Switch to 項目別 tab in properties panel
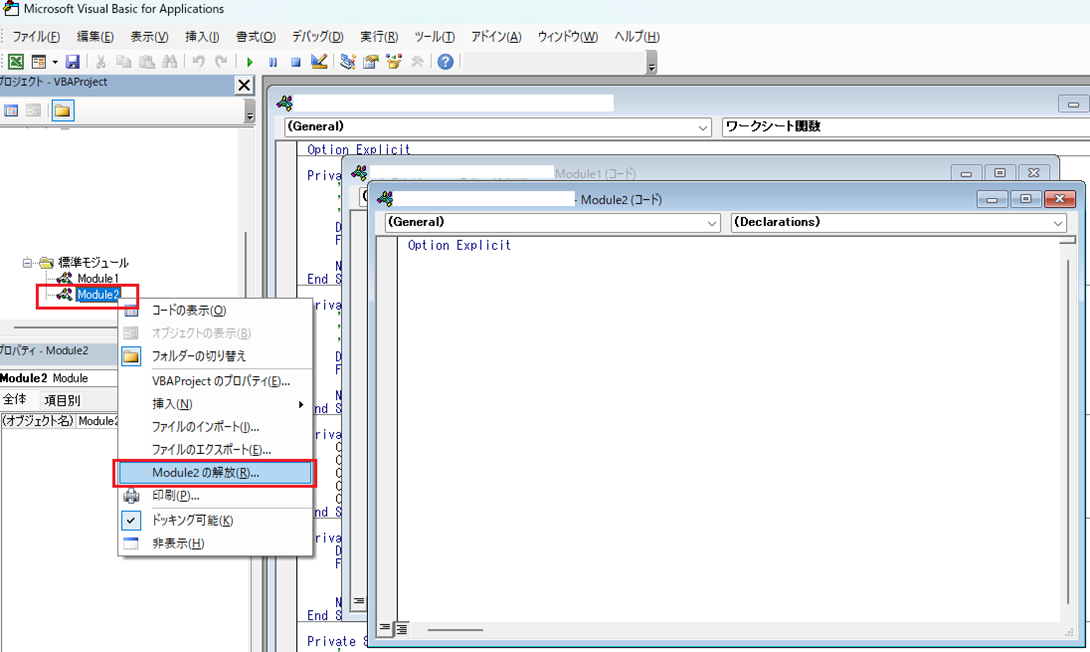Image resolution: width=1090 pixels, height=652 pixels. point(62,400)
